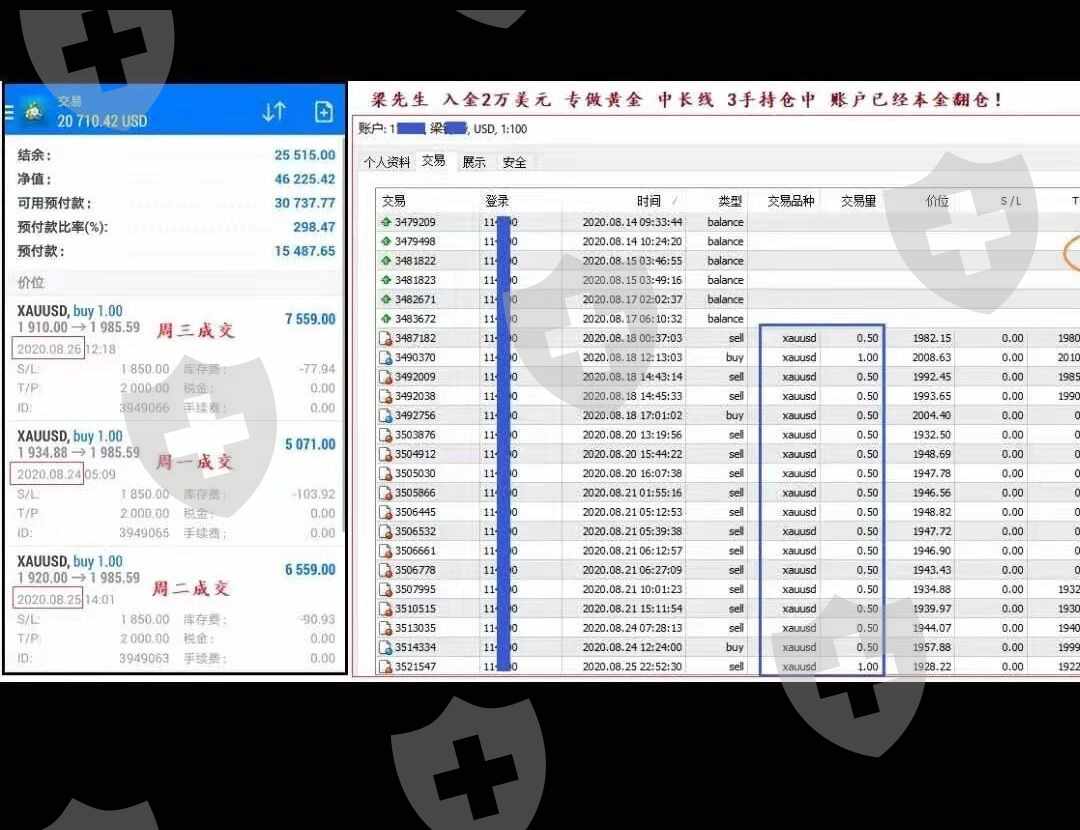
Task: Open the 安全 tab
Action: (x=515, y=163)
